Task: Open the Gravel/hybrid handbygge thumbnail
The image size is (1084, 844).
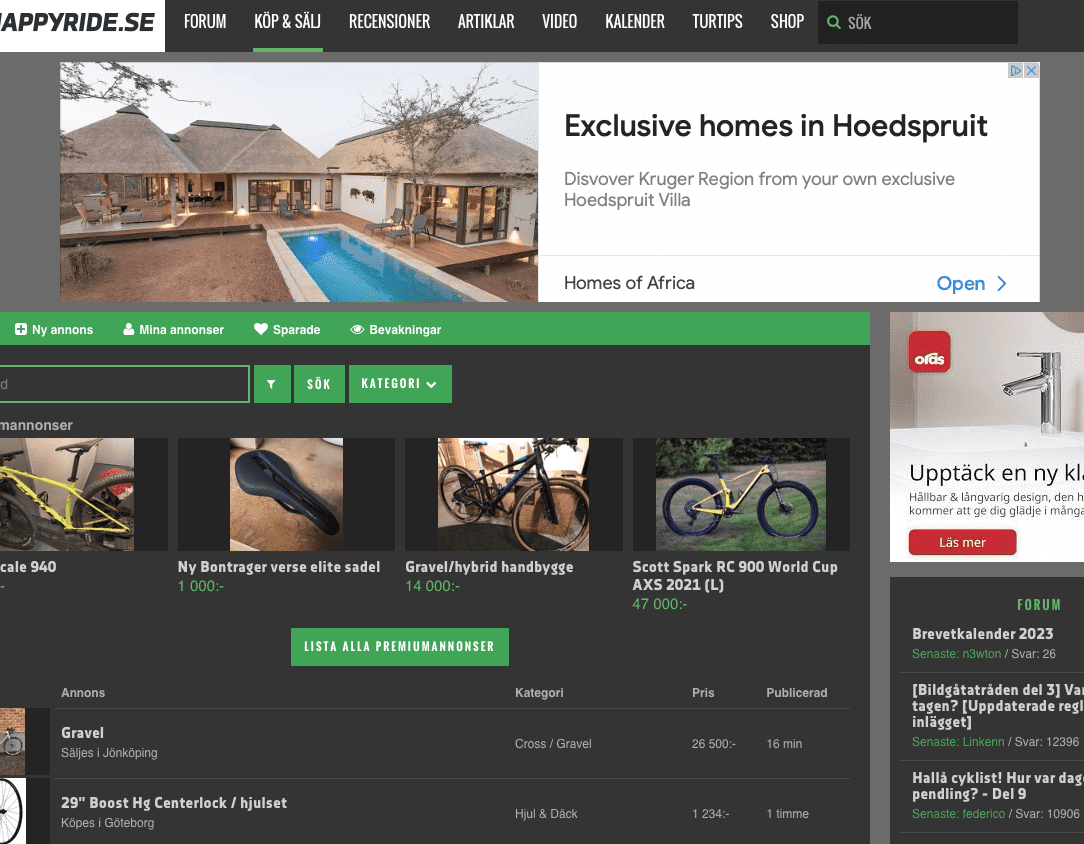Action: point(513,494)
